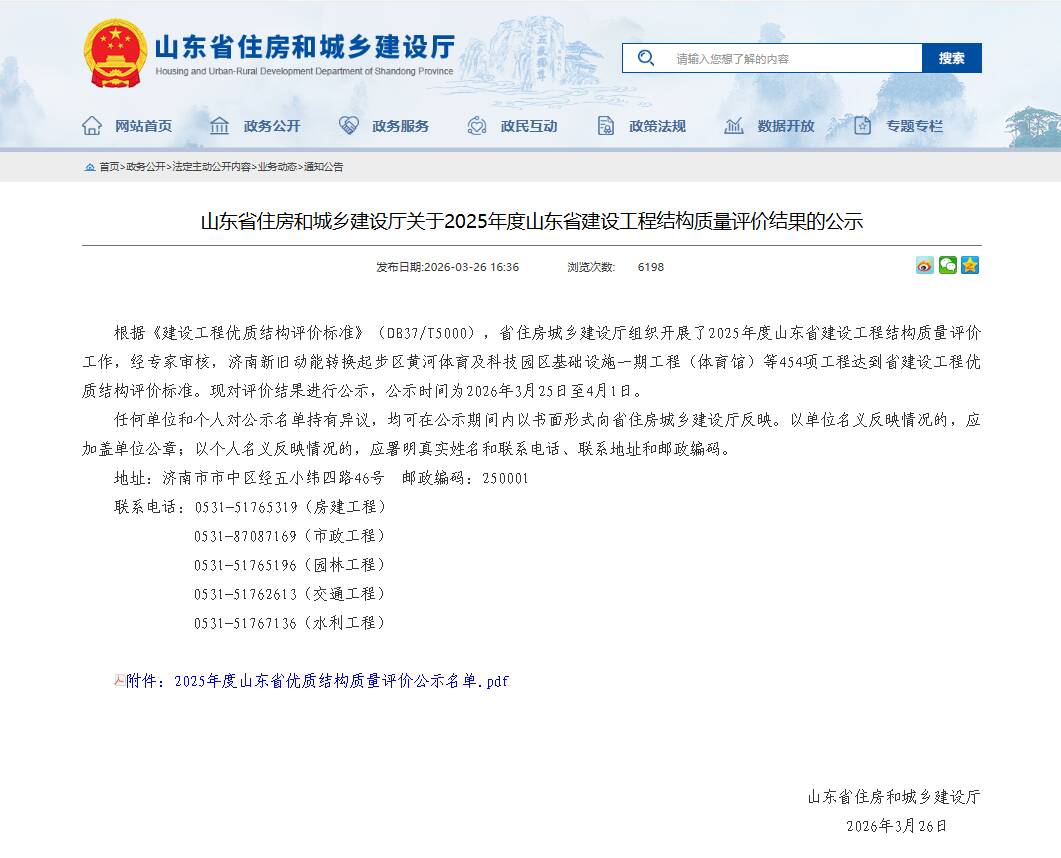Download the 2025年度公示名单 pdf attachment
Viewport: 1061px width, 858px height.
pos(317,681)
